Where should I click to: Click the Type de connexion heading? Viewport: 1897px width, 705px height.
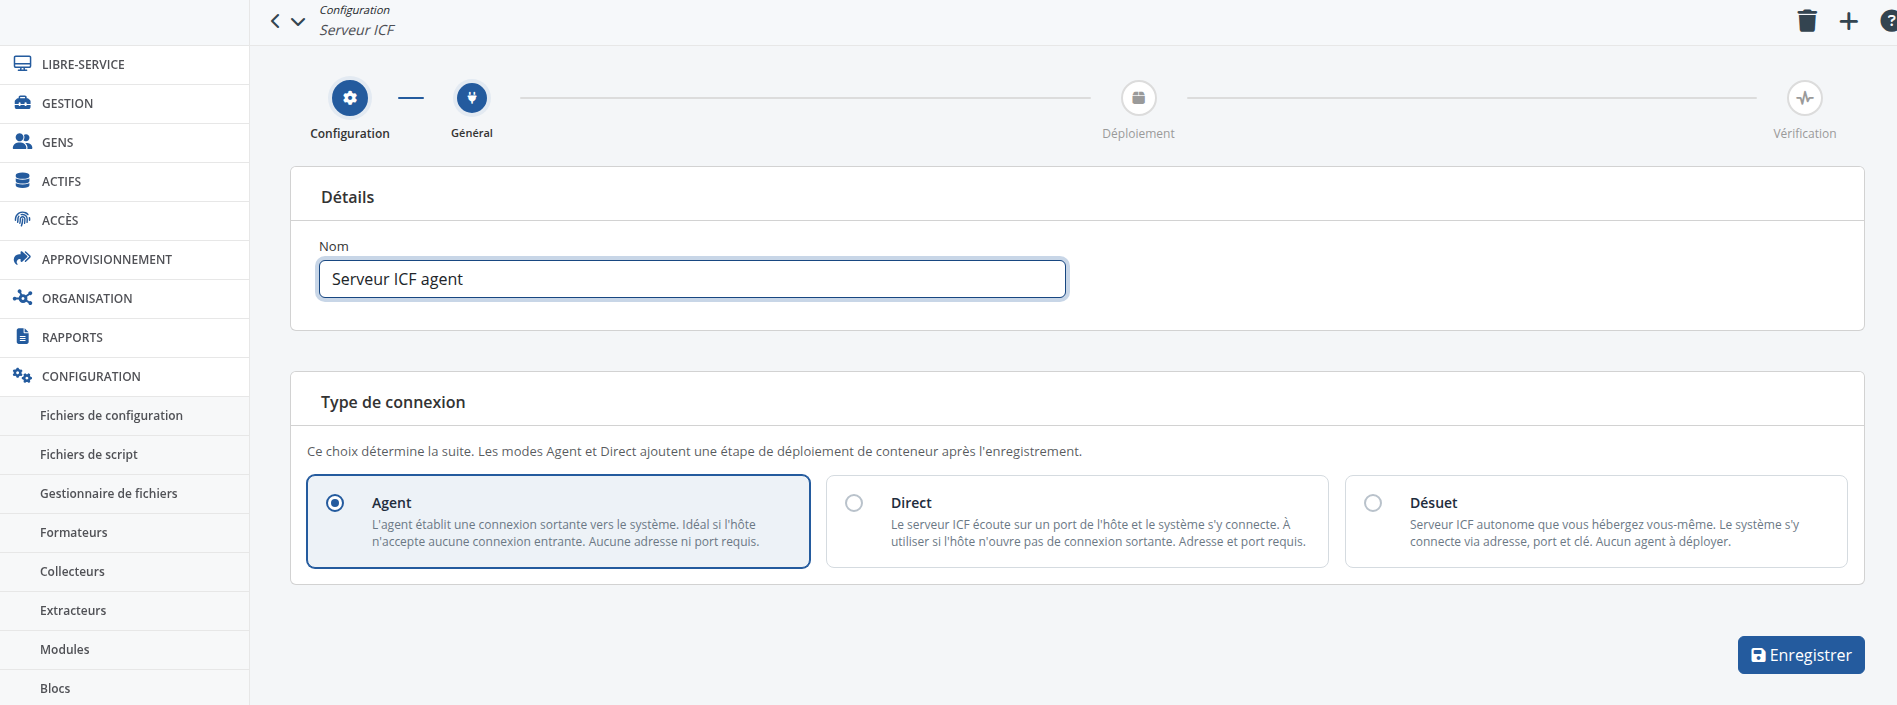393,402
